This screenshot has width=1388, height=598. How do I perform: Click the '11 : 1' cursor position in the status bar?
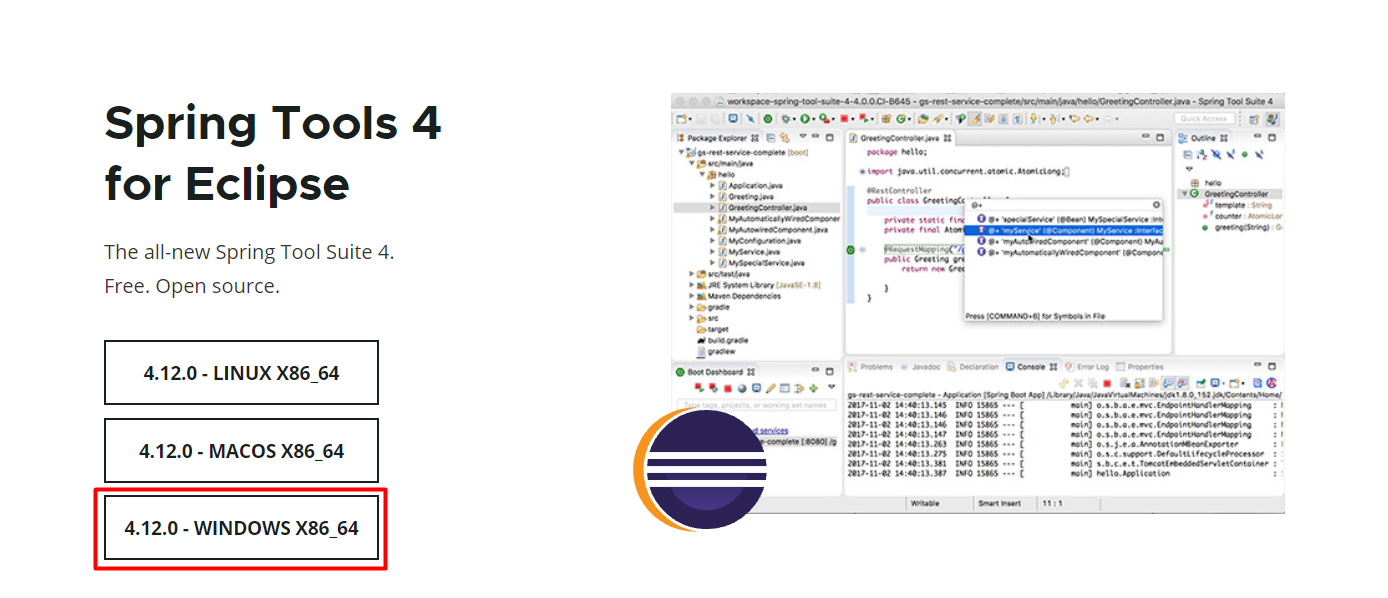(x=1055, y=503)
